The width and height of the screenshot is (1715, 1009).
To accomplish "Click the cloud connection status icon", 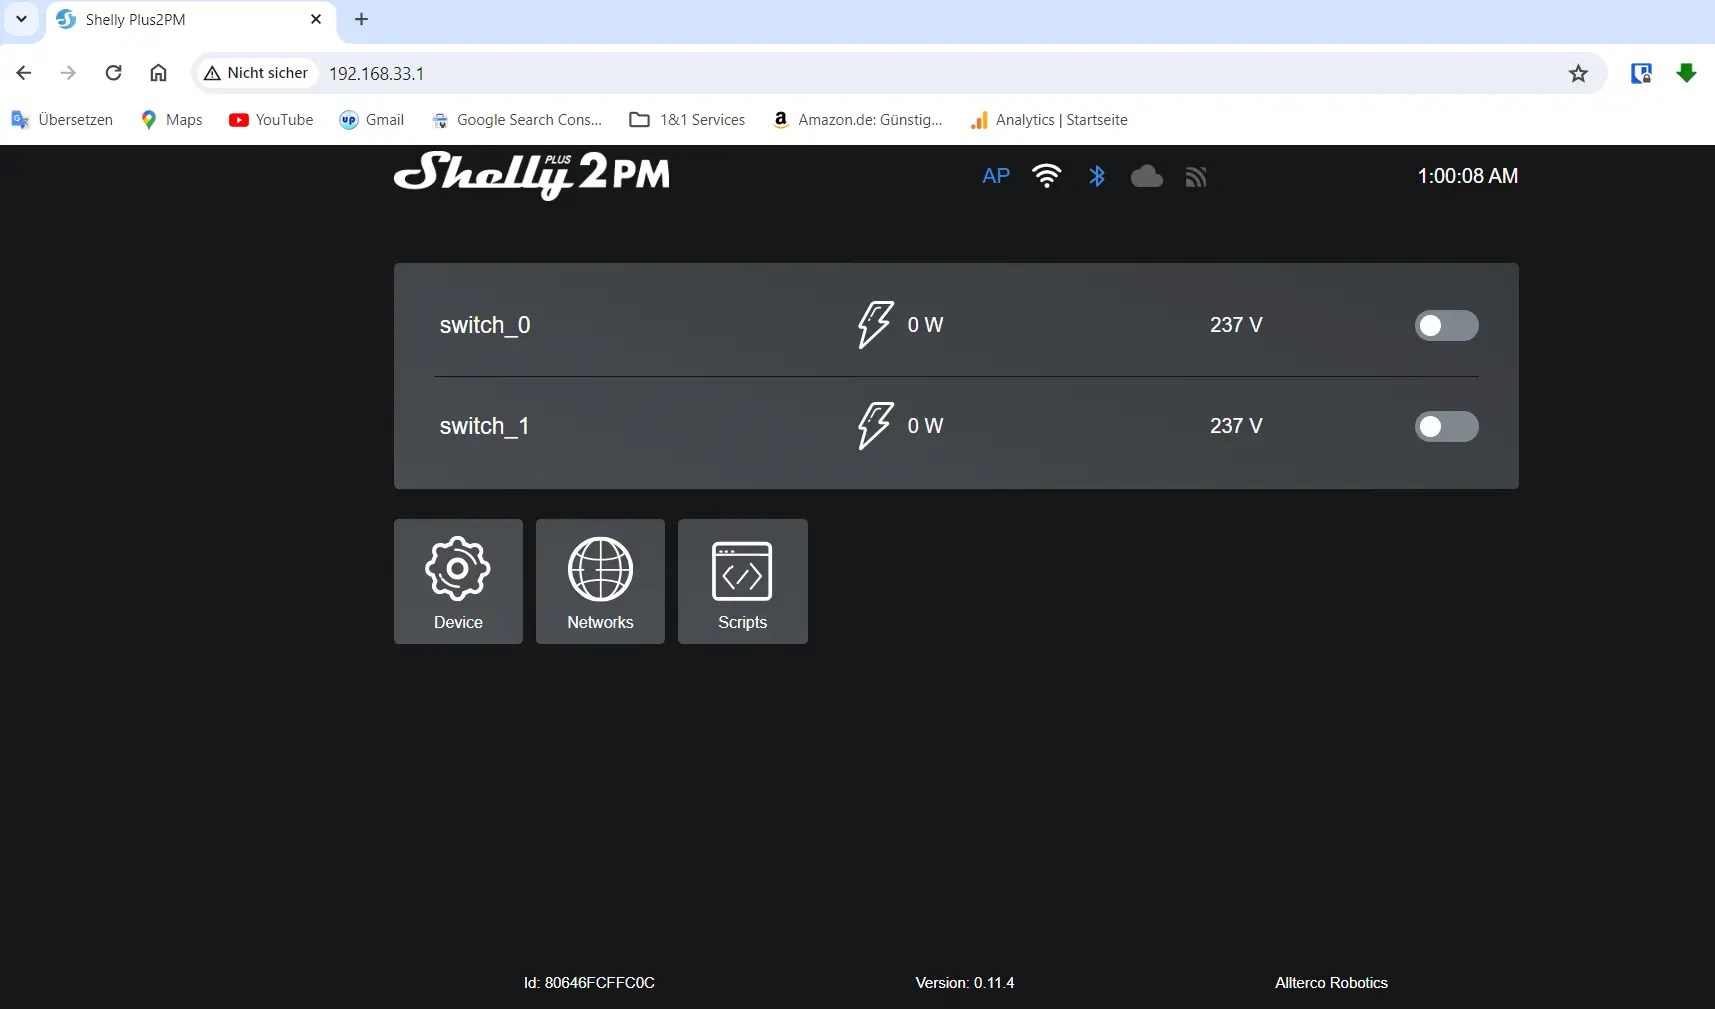I will (x=1147, y=177).
